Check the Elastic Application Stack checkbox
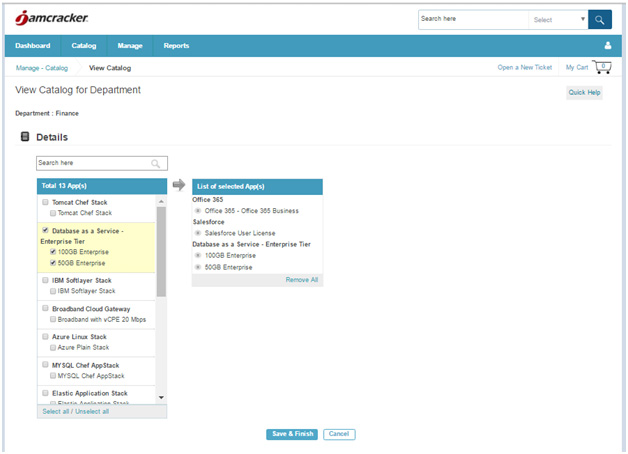Screen dimensions: 628x454 click(45, 393)
